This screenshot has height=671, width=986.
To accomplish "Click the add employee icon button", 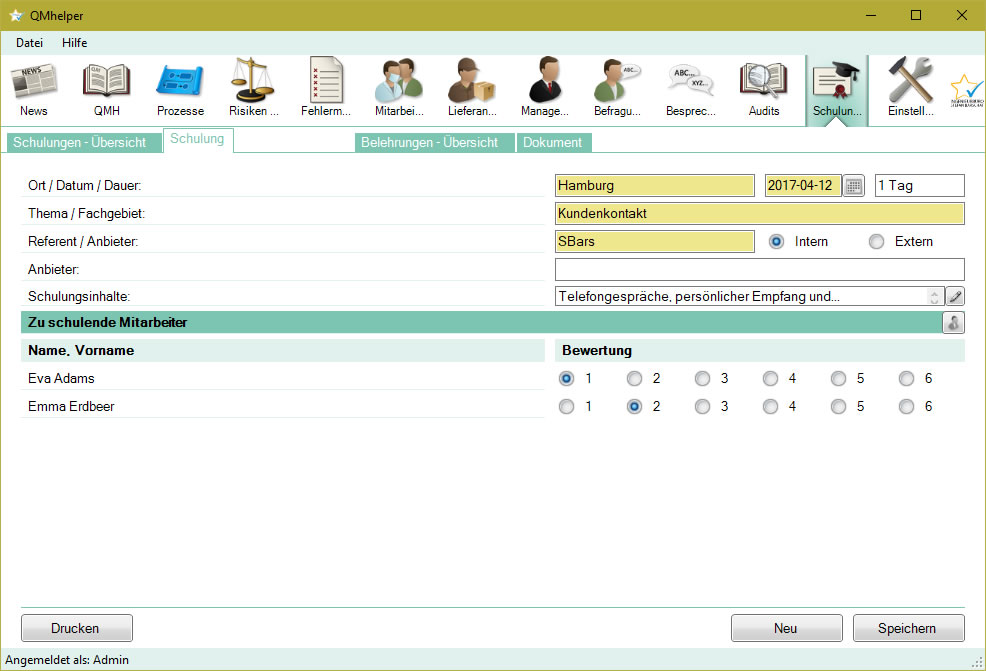I will click(954, 323).
